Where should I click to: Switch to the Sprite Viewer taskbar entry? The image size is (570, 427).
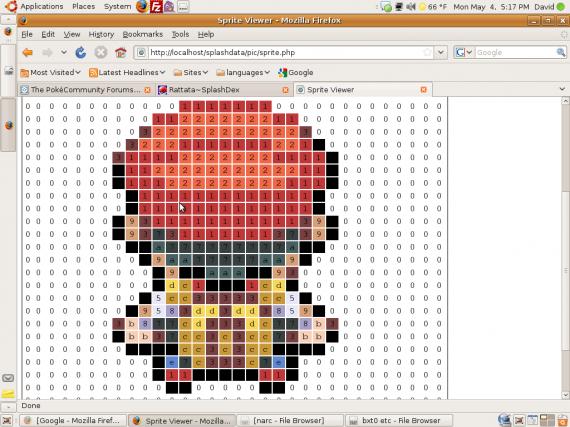(x=182, y=420)
